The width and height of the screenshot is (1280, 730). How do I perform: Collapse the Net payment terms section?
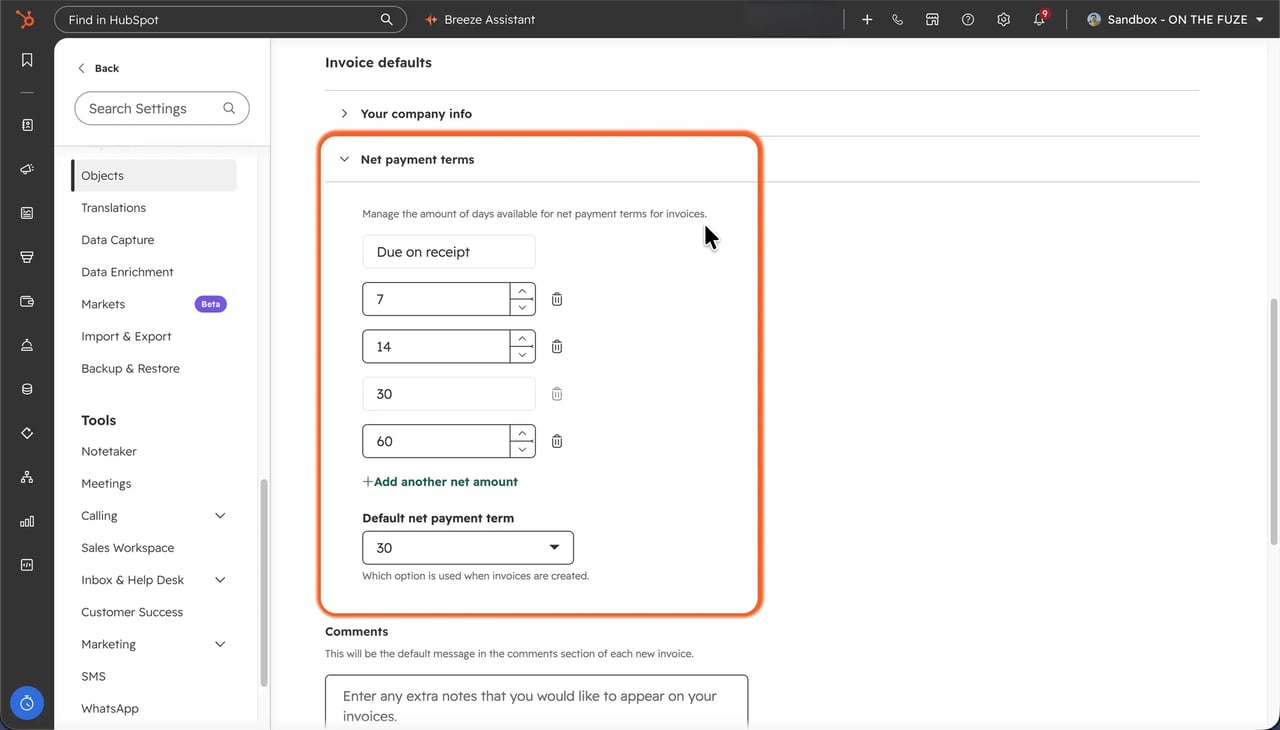click(344, 159)
